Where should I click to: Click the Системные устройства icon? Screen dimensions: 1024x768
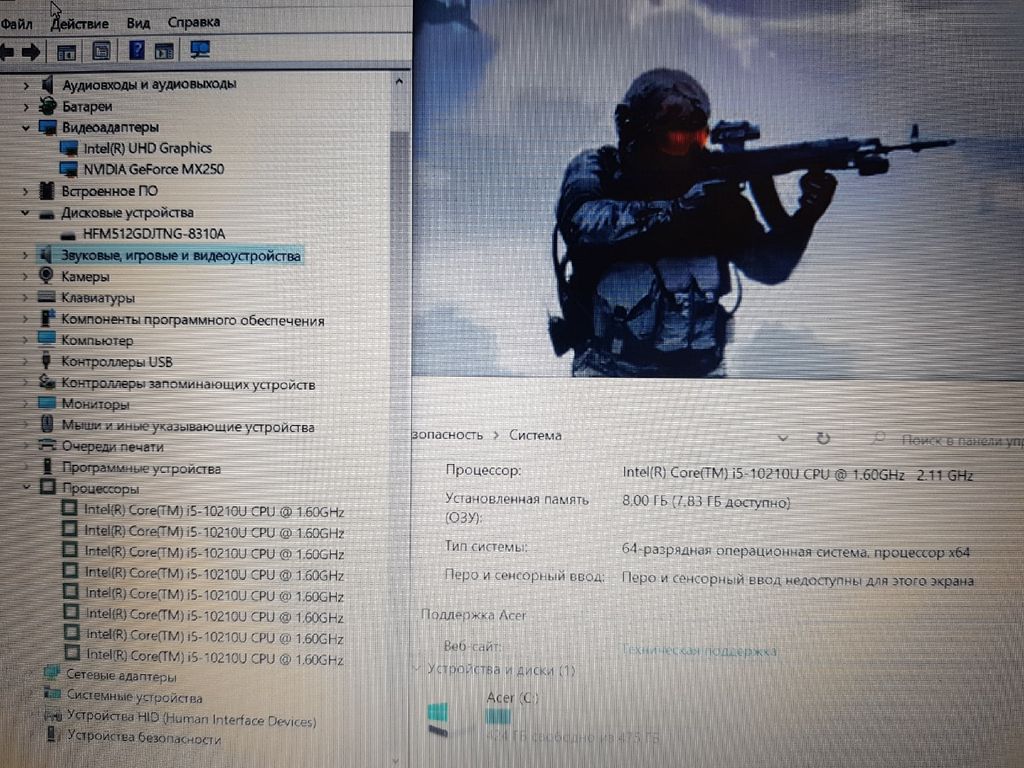(53, 694)
